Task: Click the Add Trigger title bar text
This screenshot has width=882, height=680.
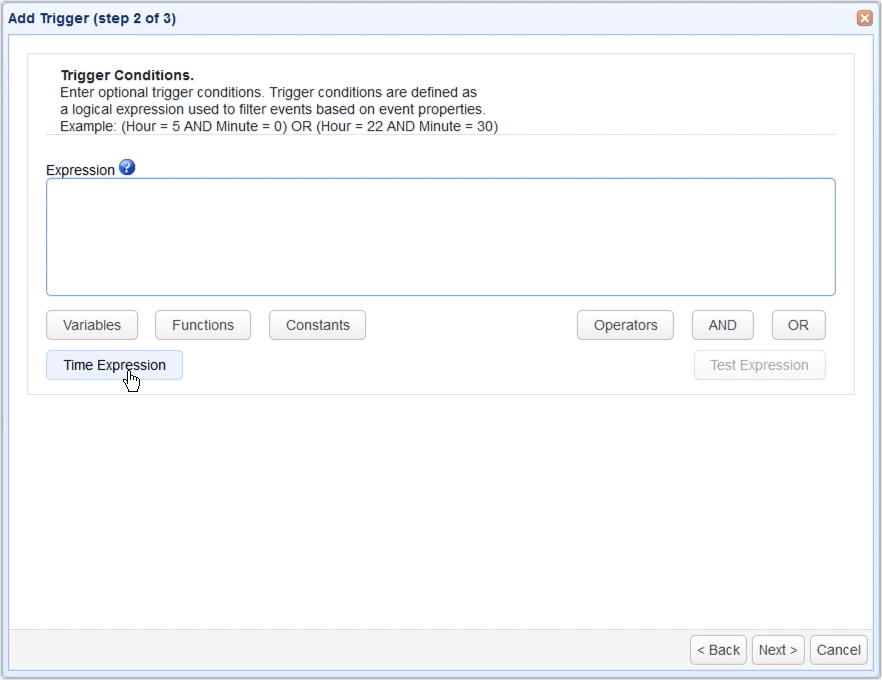Action: click(x=92, y=18)
